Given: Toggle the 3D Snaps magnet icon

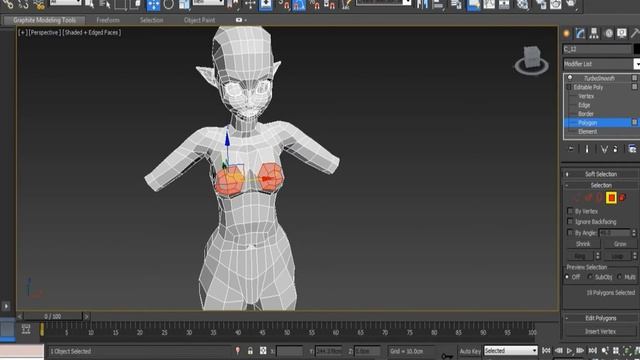Looking at the screenshot, I should click(x=284, y=4).
